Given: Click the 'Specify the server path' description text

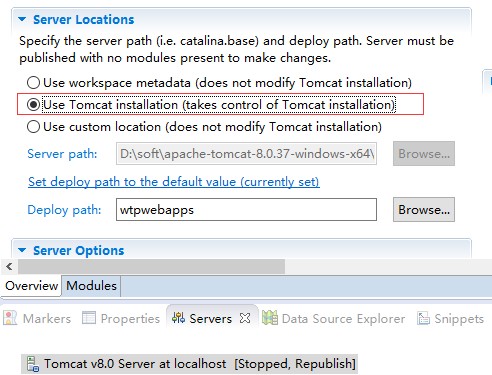Looking at the screenshot, I should point(236,49).
